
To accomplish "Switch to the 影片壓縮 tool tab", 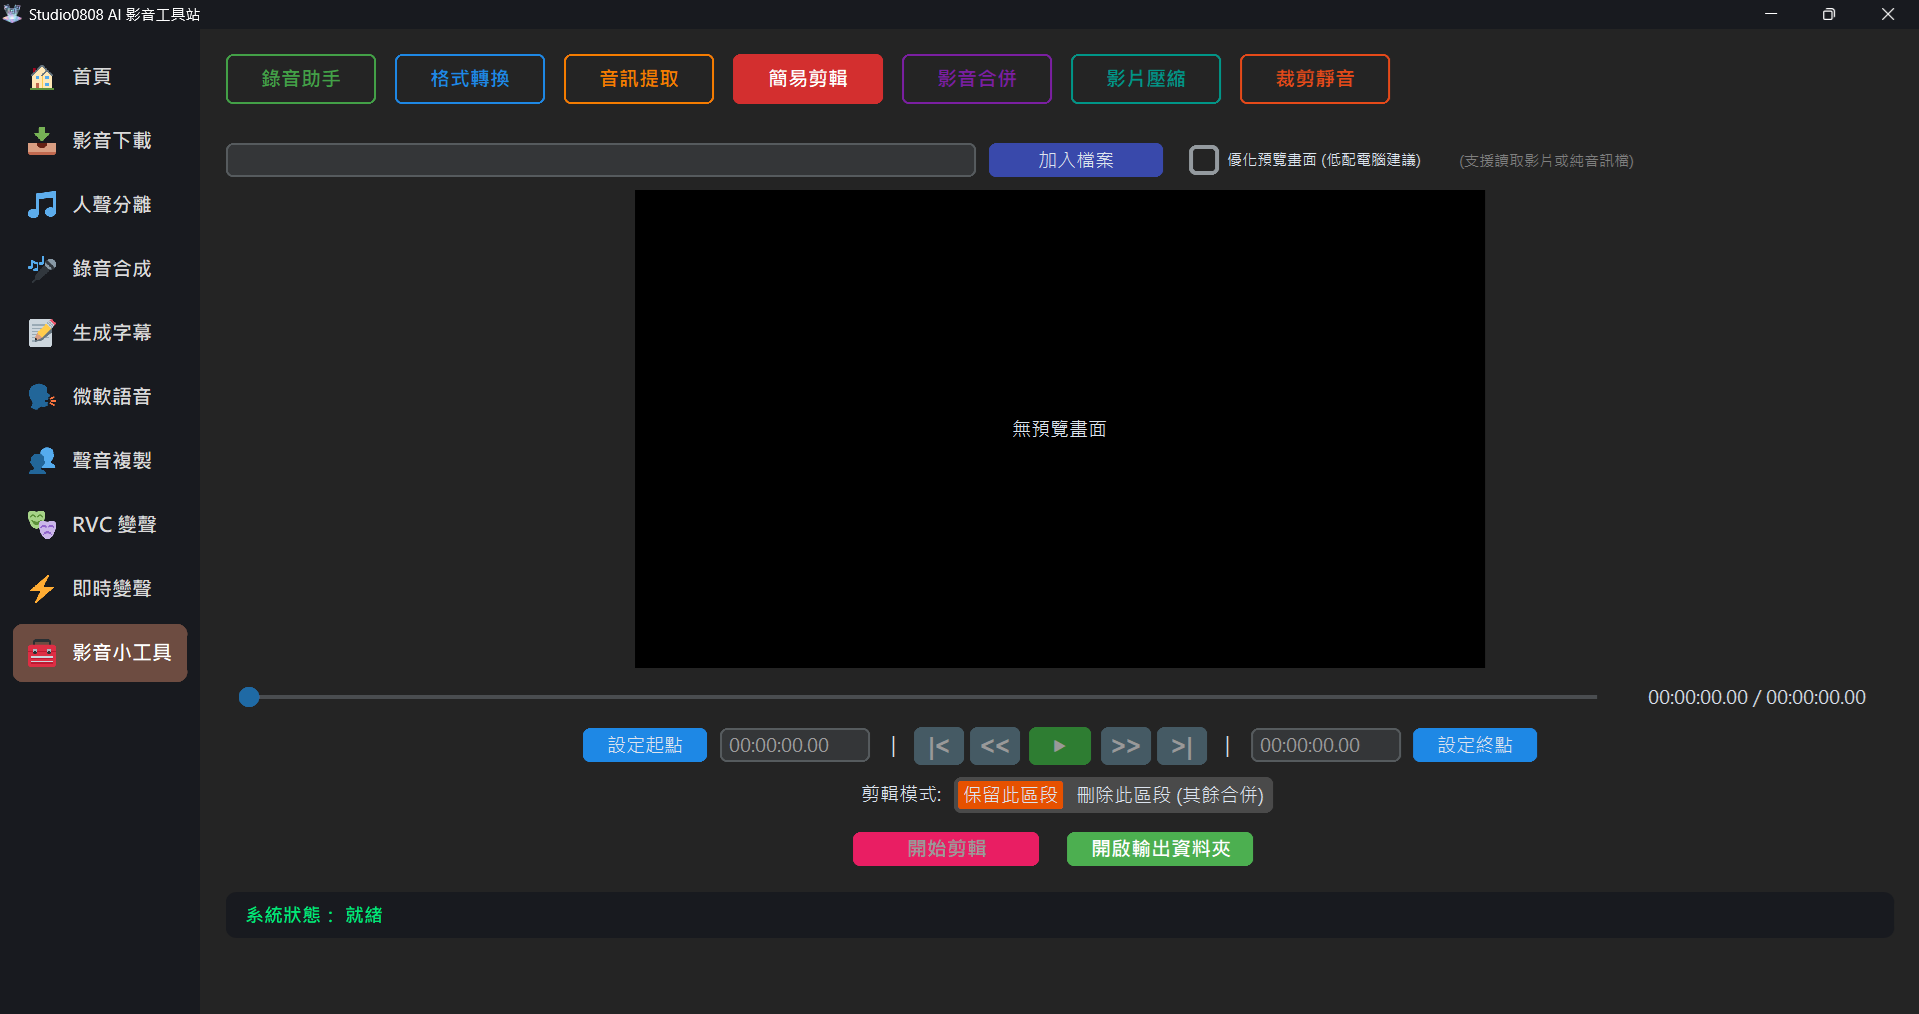I will click(1146, 79).
